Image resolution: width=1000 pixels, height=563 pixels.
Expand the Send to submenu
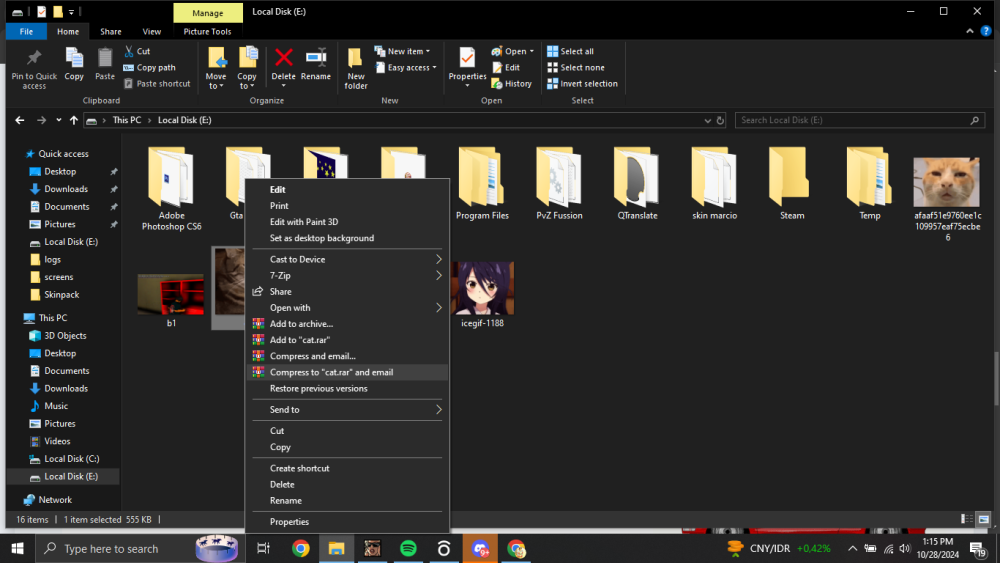click(x=348, y=410)
